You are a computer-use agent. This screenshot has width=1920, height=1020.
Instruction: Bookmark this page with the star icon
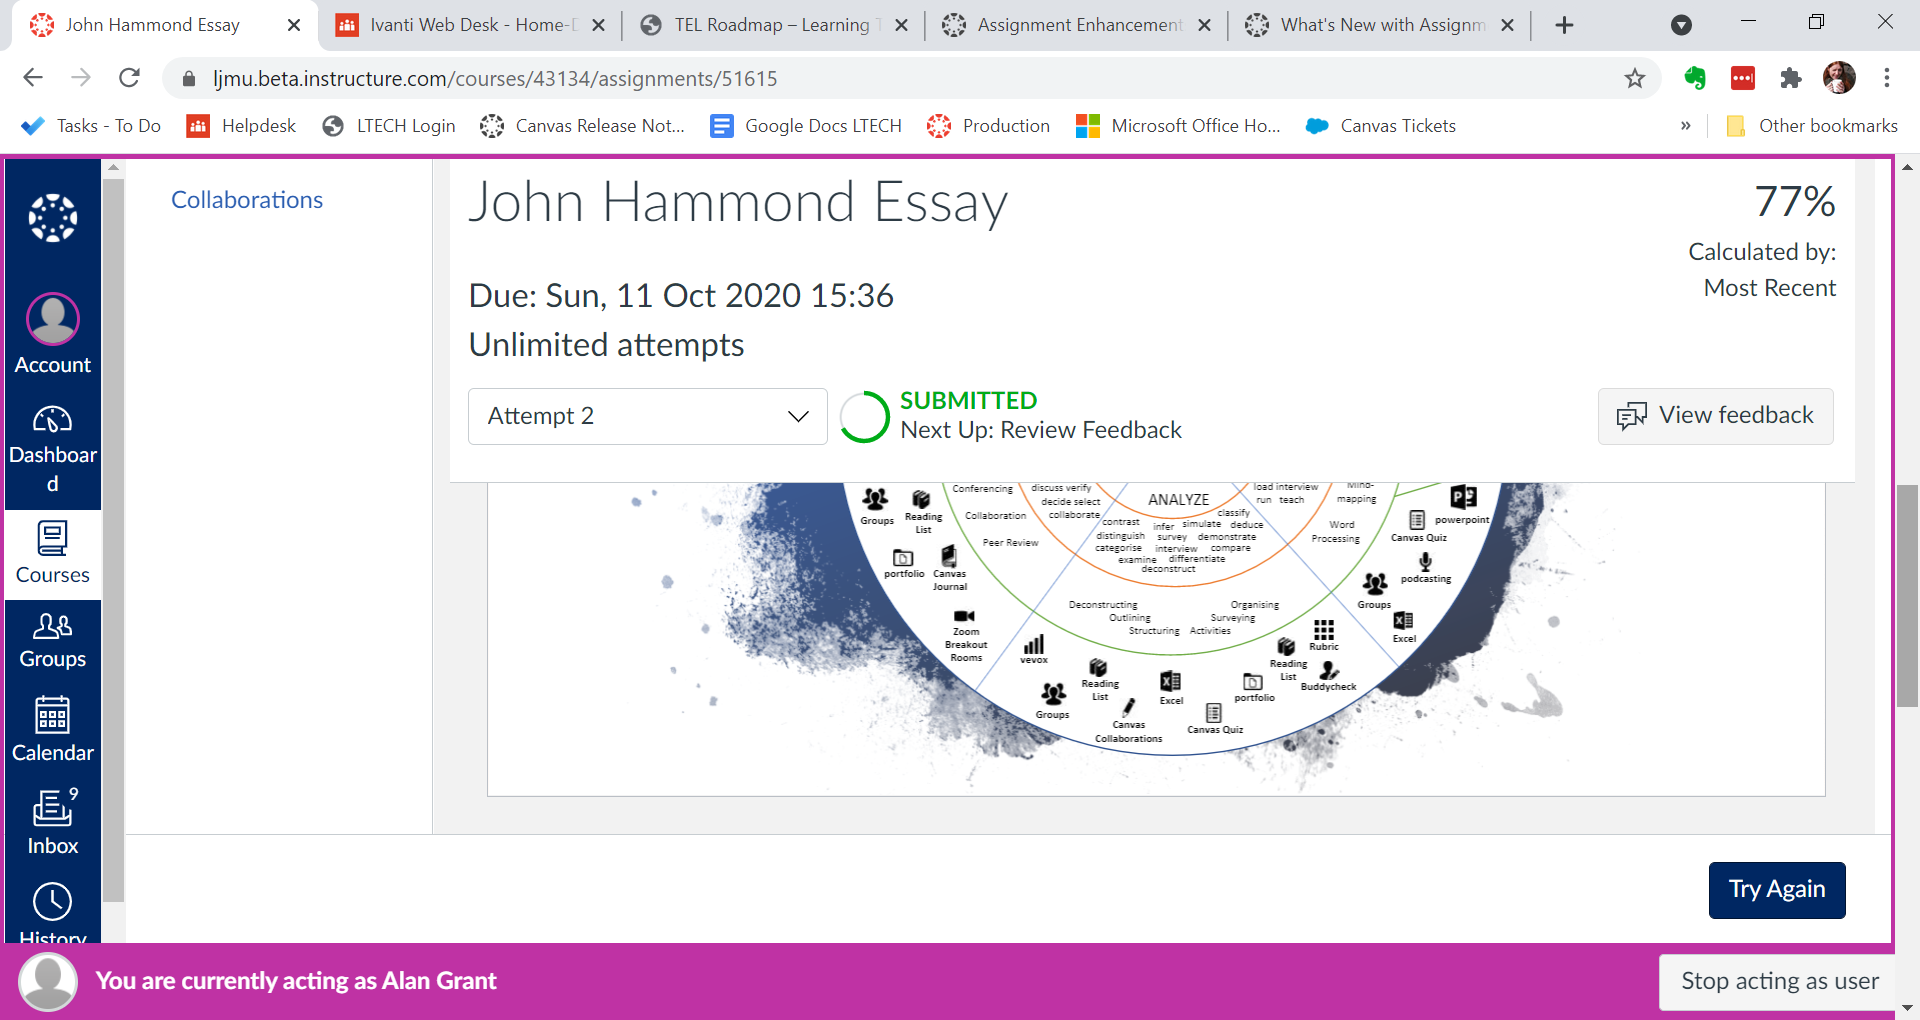tap(1635, 78)
